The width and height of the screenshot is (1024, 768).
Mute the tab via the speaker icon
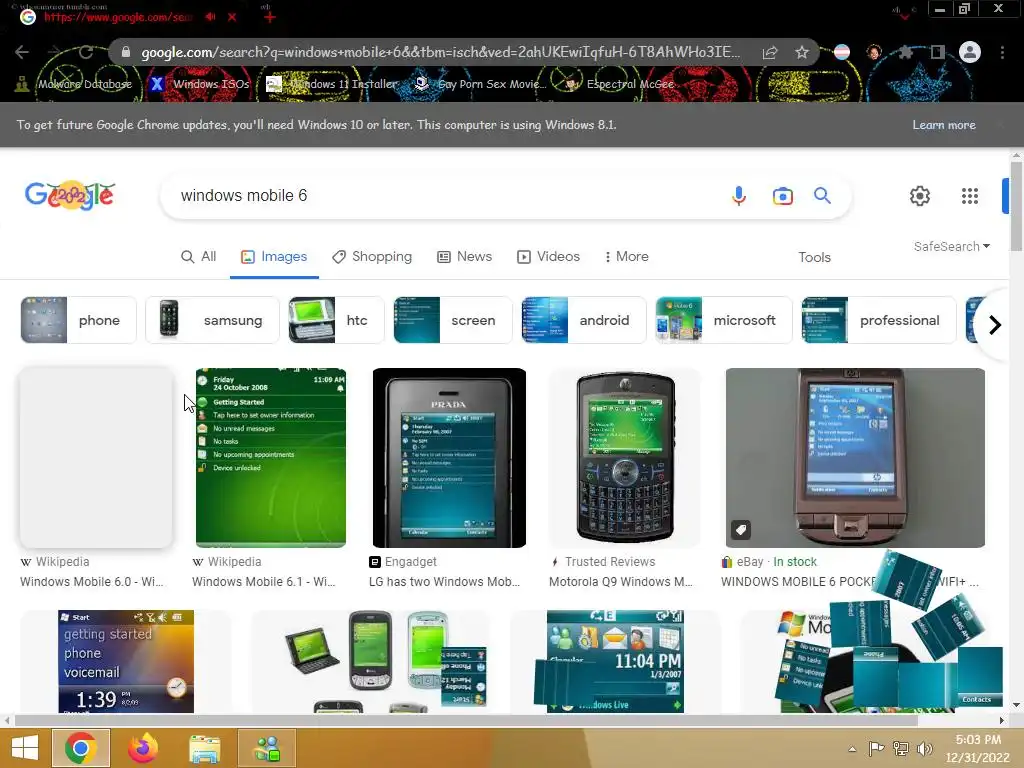(210, 17)
